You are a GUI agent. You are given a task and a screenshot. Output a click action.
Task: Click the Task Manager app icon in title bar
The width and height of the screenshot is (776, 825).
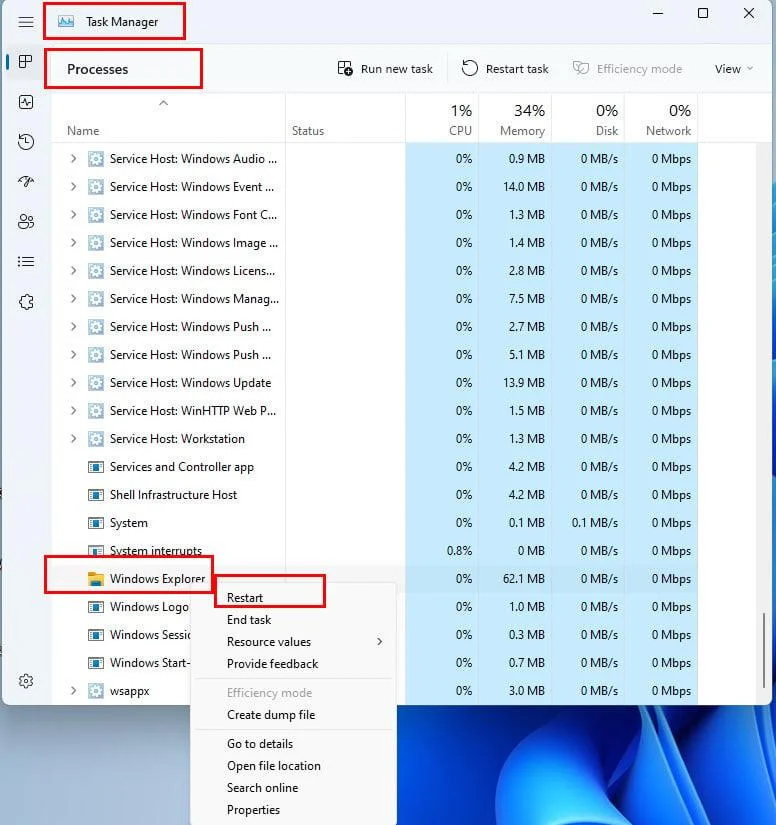tap(66, 22)
